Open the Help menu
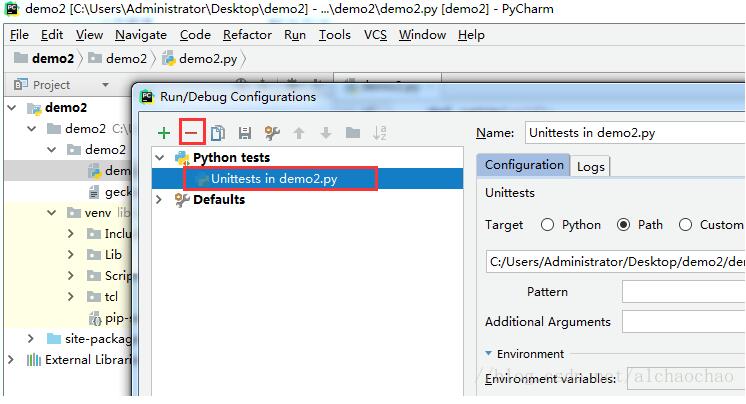The image size is (746, 404). click(x=471, y=35)
